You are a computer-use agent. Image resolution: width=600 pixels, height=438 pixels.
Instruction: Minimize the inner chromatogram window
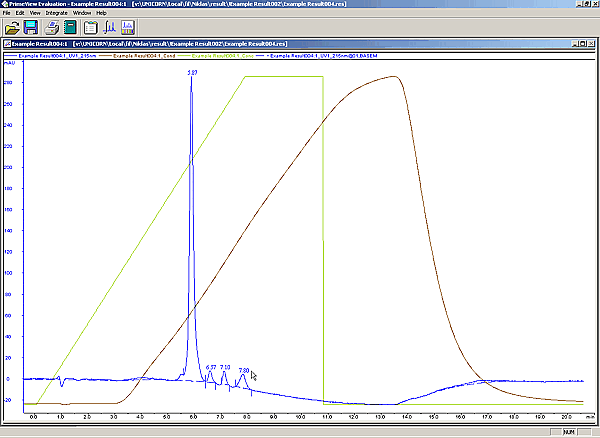[x=576, y=44]
